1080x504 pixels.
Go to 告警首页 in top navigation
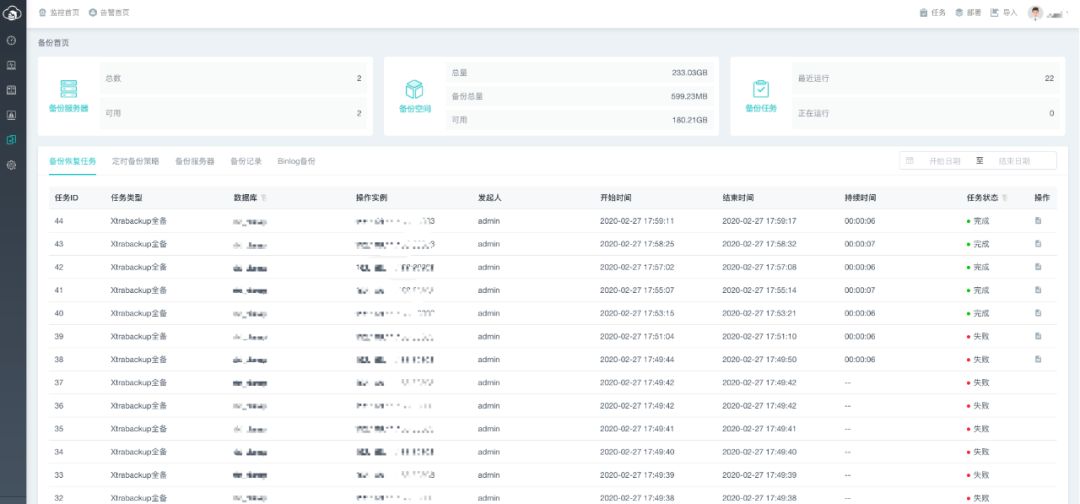click(x=109, y=12)
